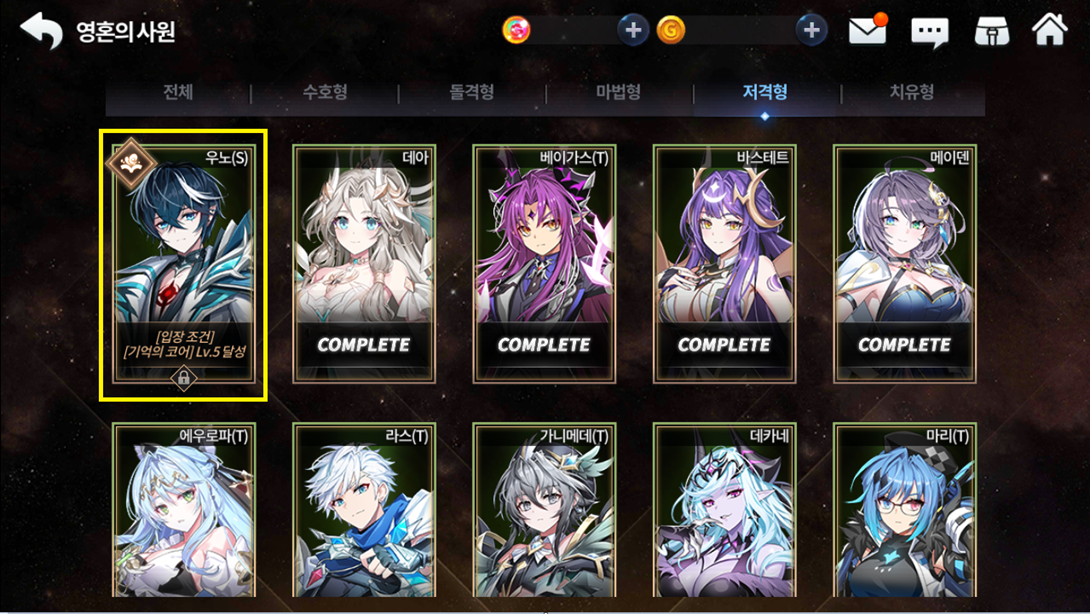Go back using the return arrow
The width and height of the screenshot is (1090, 614).
[x=42, y=31]
